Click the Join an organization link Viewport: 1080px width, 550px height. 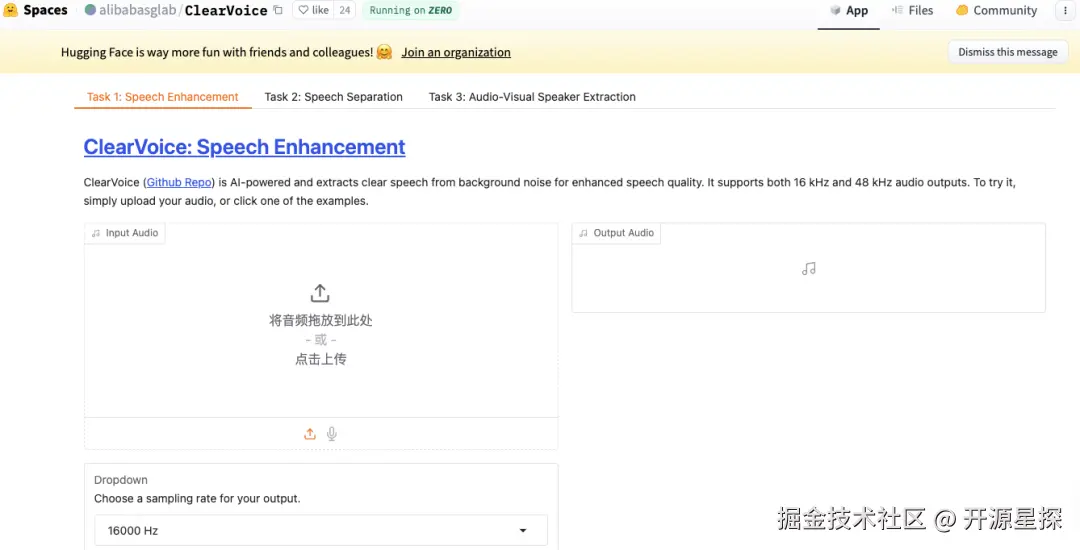point(456,52)
